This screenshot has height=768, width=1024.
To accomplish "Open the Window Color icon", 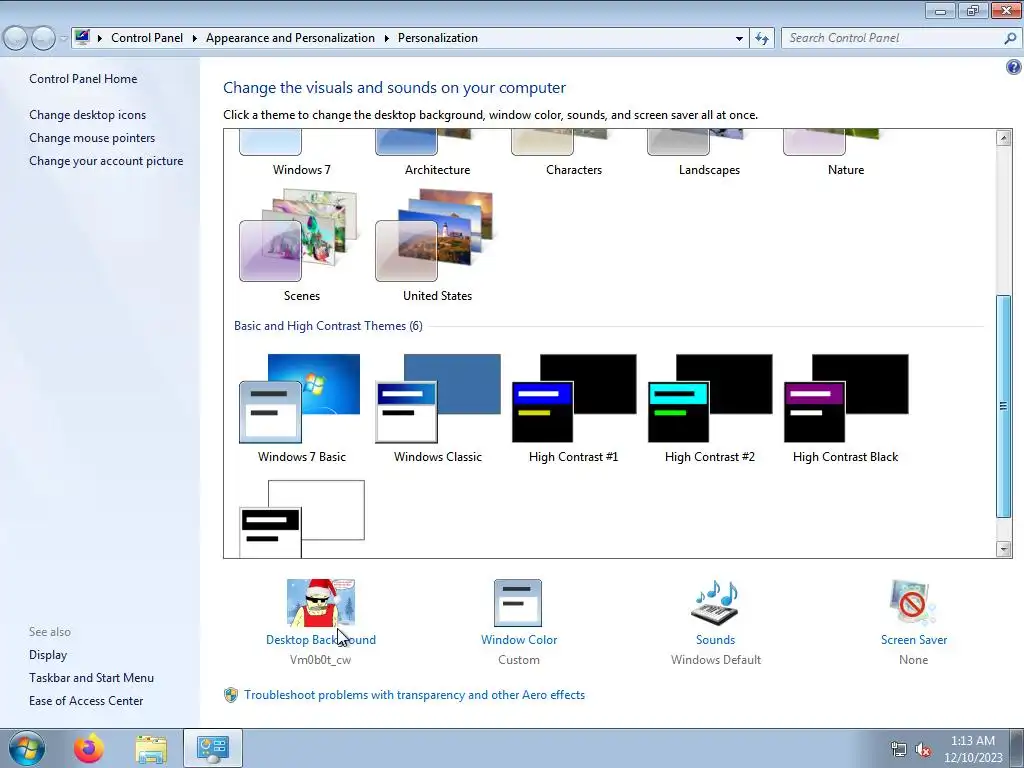I will coord(518,603).
